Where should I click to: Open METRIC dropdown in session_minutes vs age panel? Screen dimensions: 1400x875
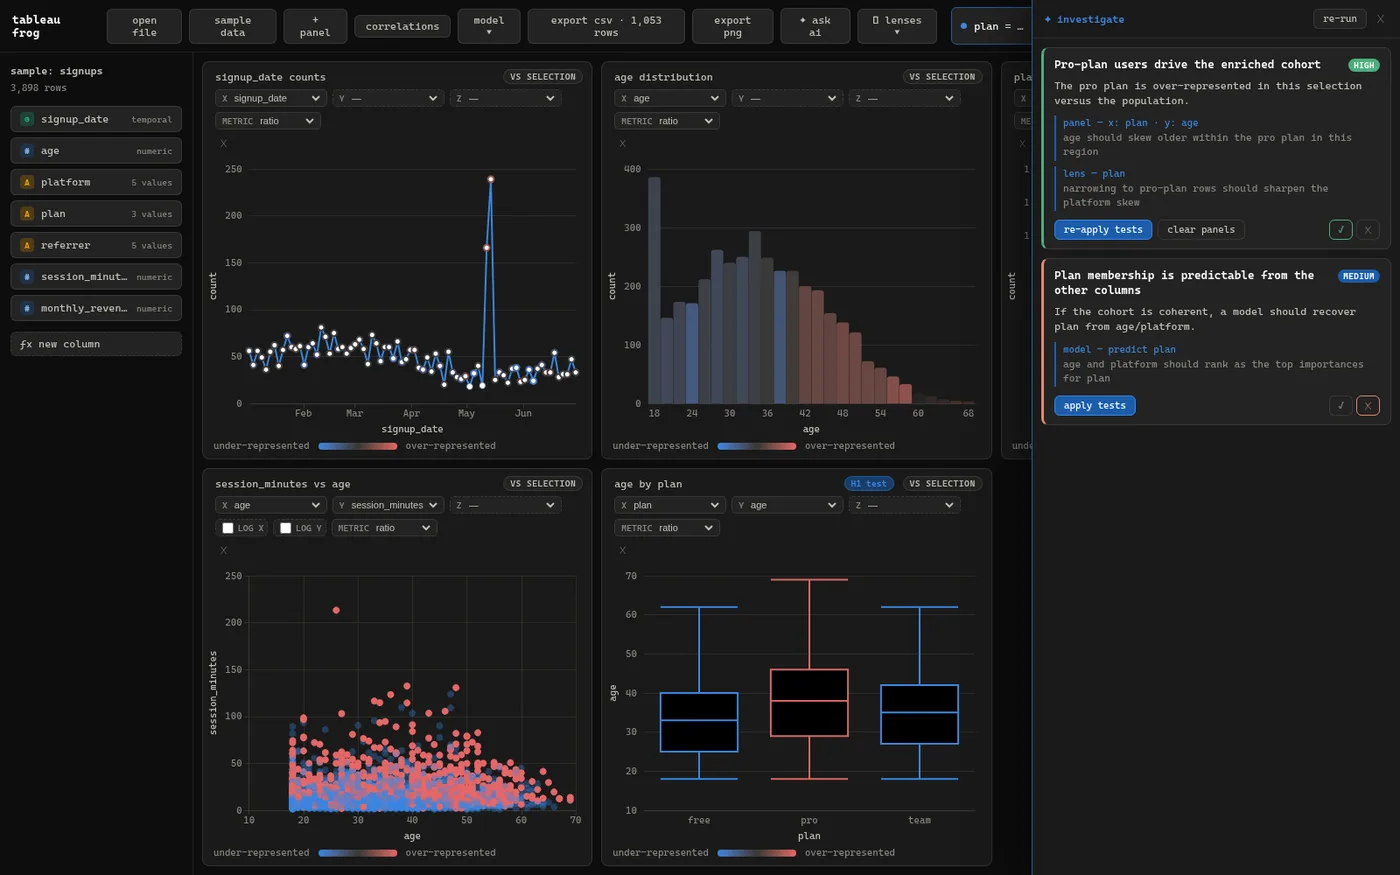click(384, 528)
